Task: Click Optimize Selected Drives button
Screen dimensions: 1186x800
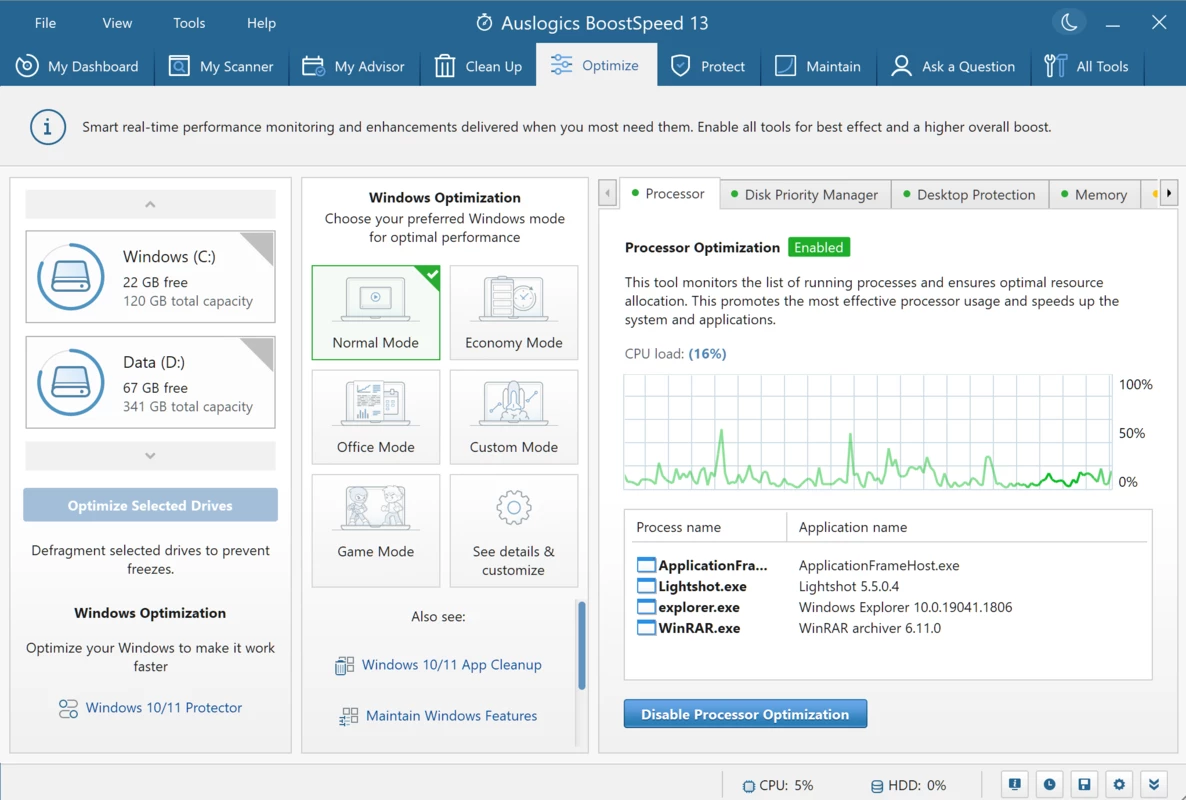Action: pos(151,505)
